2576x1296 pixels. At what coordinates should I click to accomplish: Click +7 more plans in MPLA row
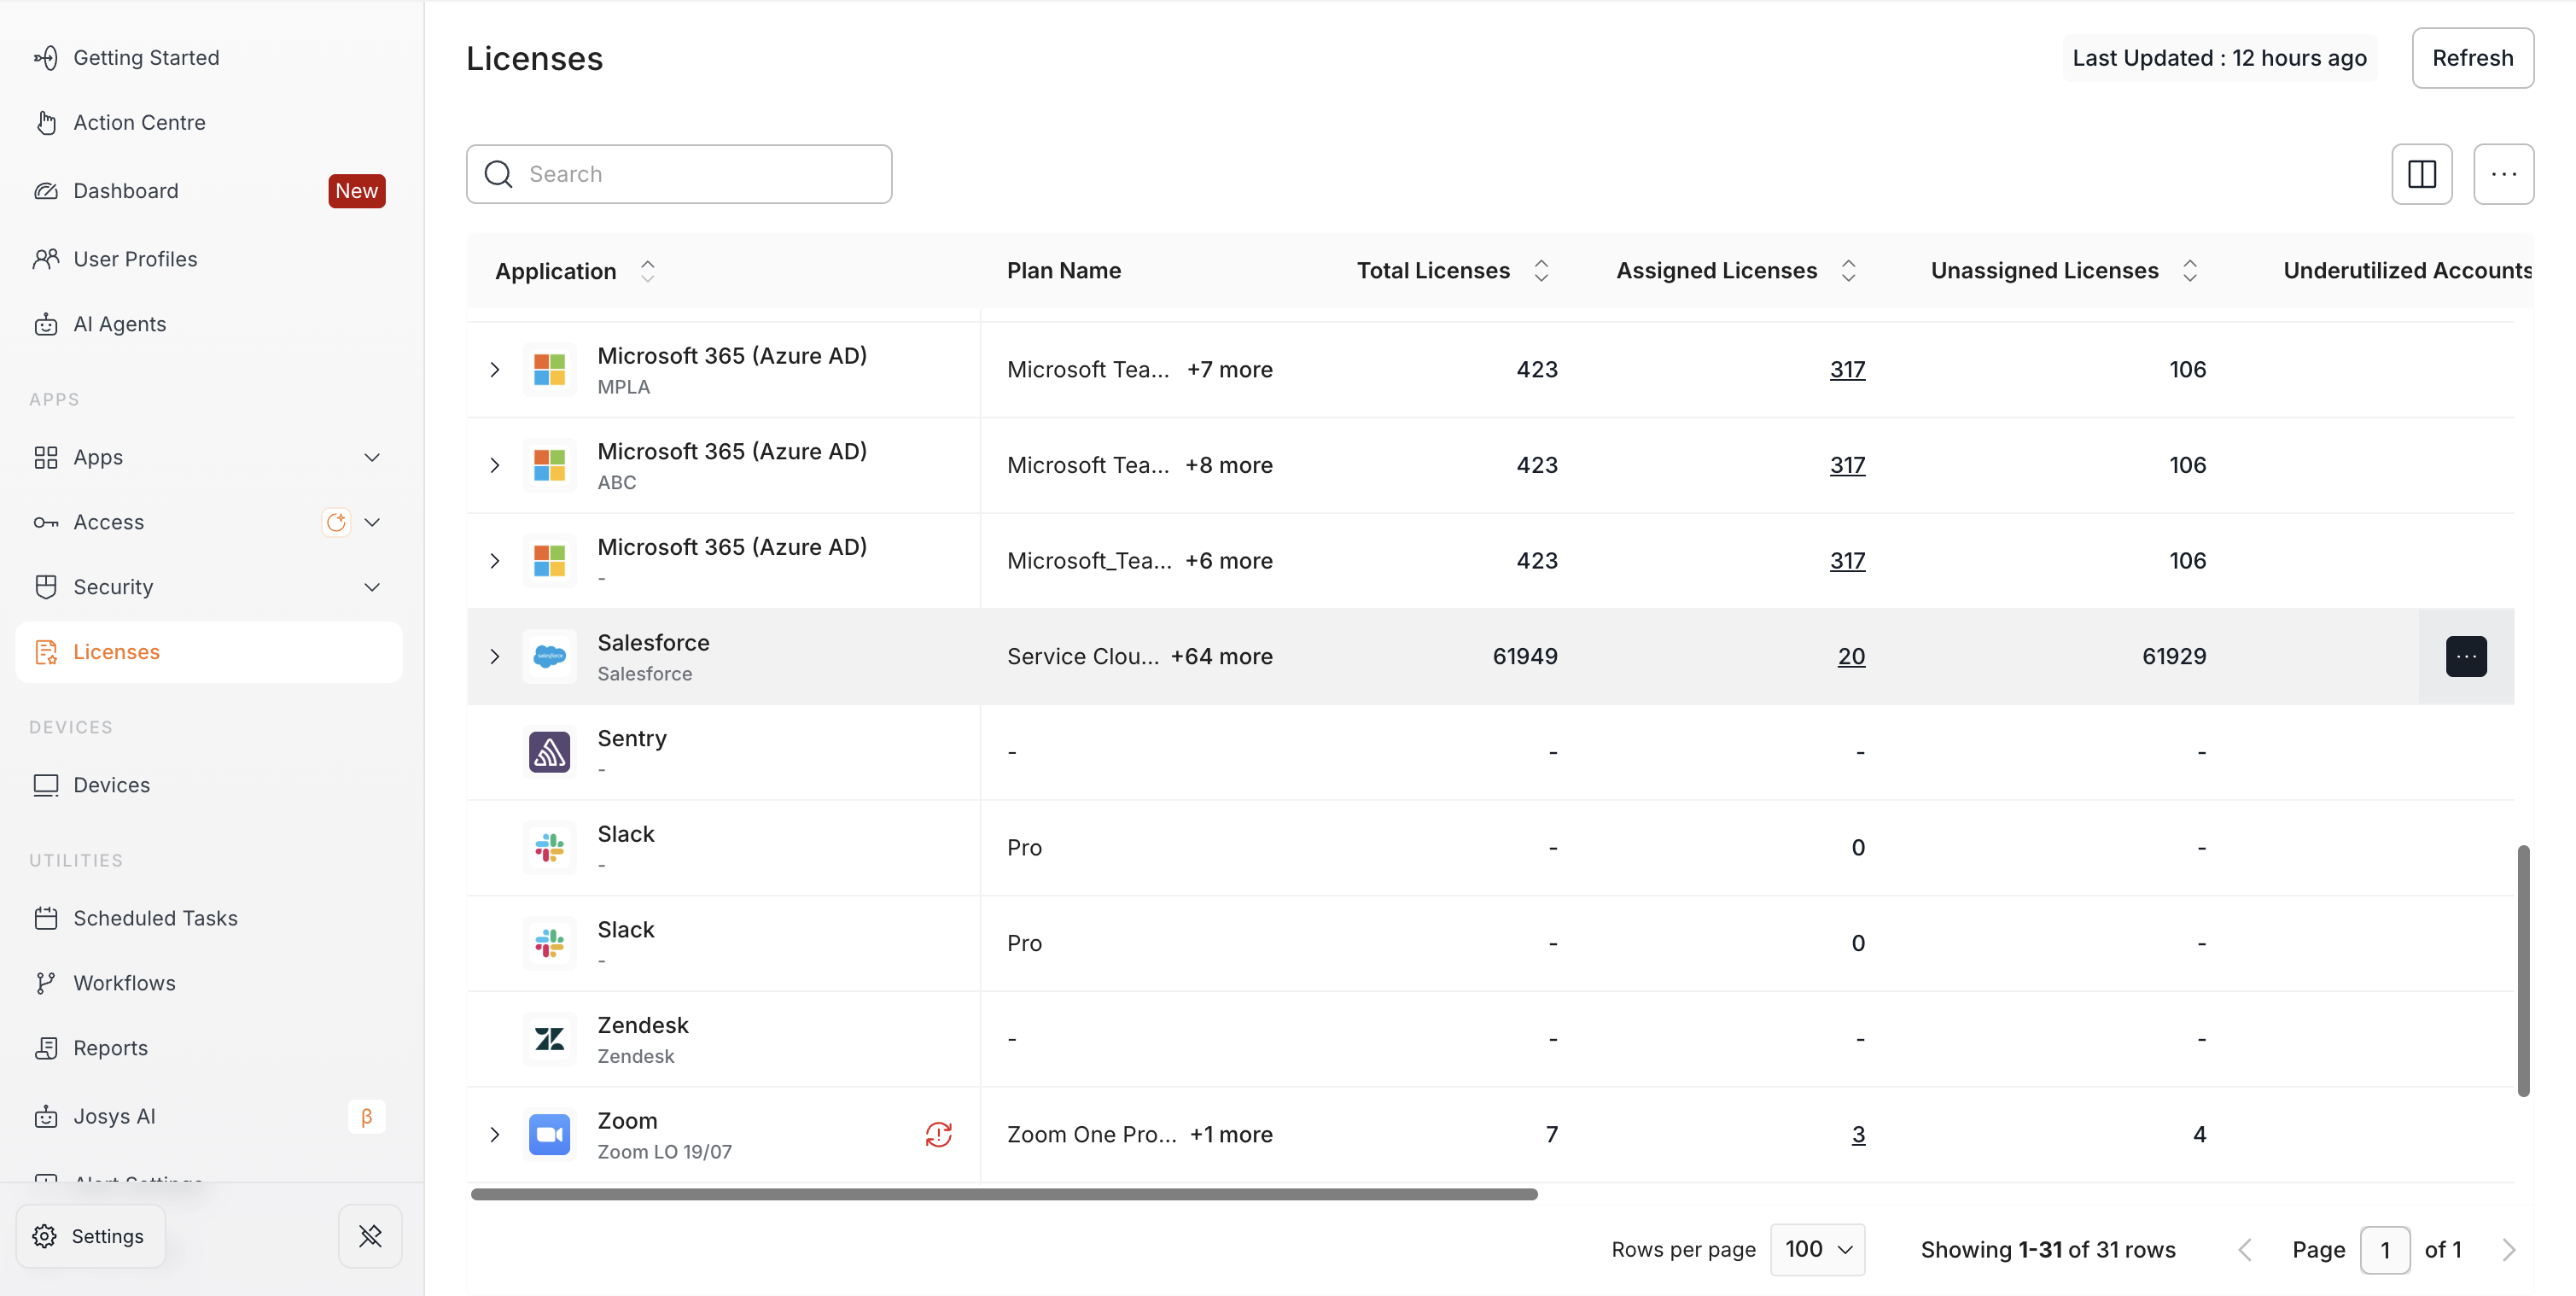[1229, 370]
